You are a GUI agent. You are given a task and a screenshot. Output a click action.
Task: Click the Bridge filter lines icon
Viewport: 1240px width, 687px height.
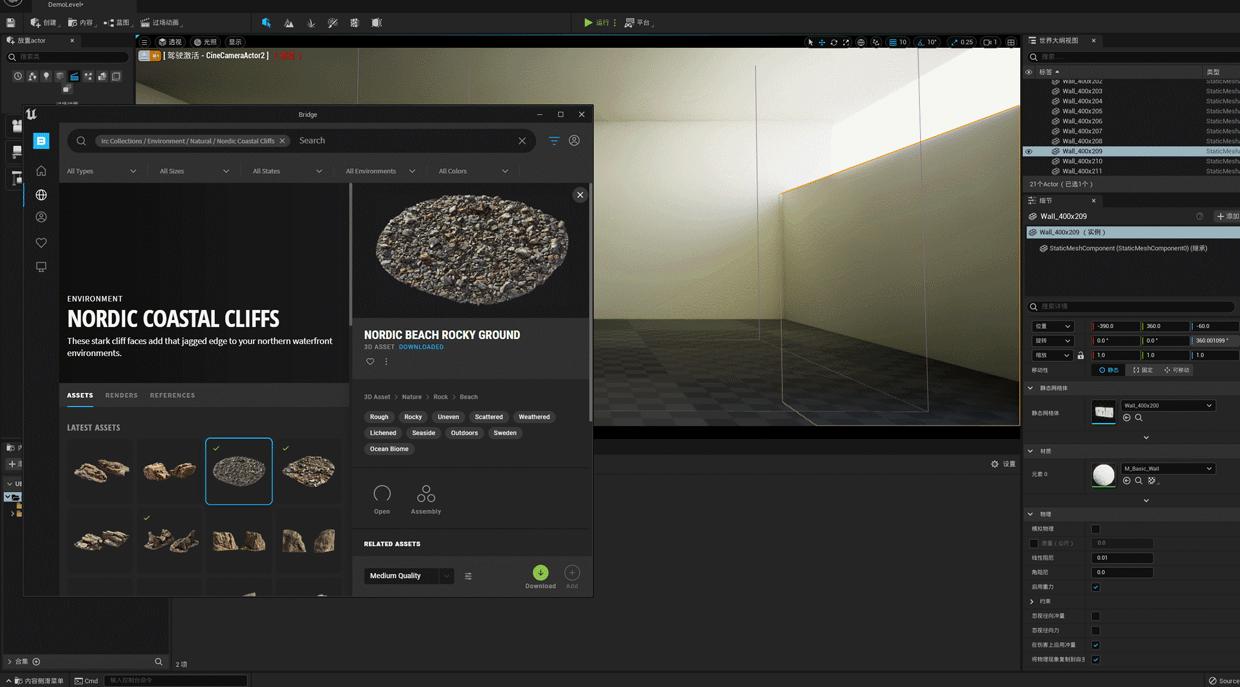(553, 141)
